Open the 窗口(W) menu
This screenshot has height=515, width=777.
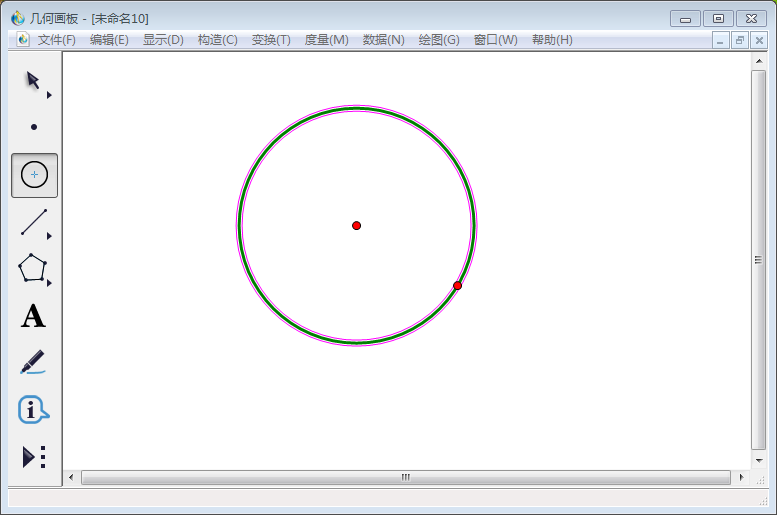[x=496, y=40]
